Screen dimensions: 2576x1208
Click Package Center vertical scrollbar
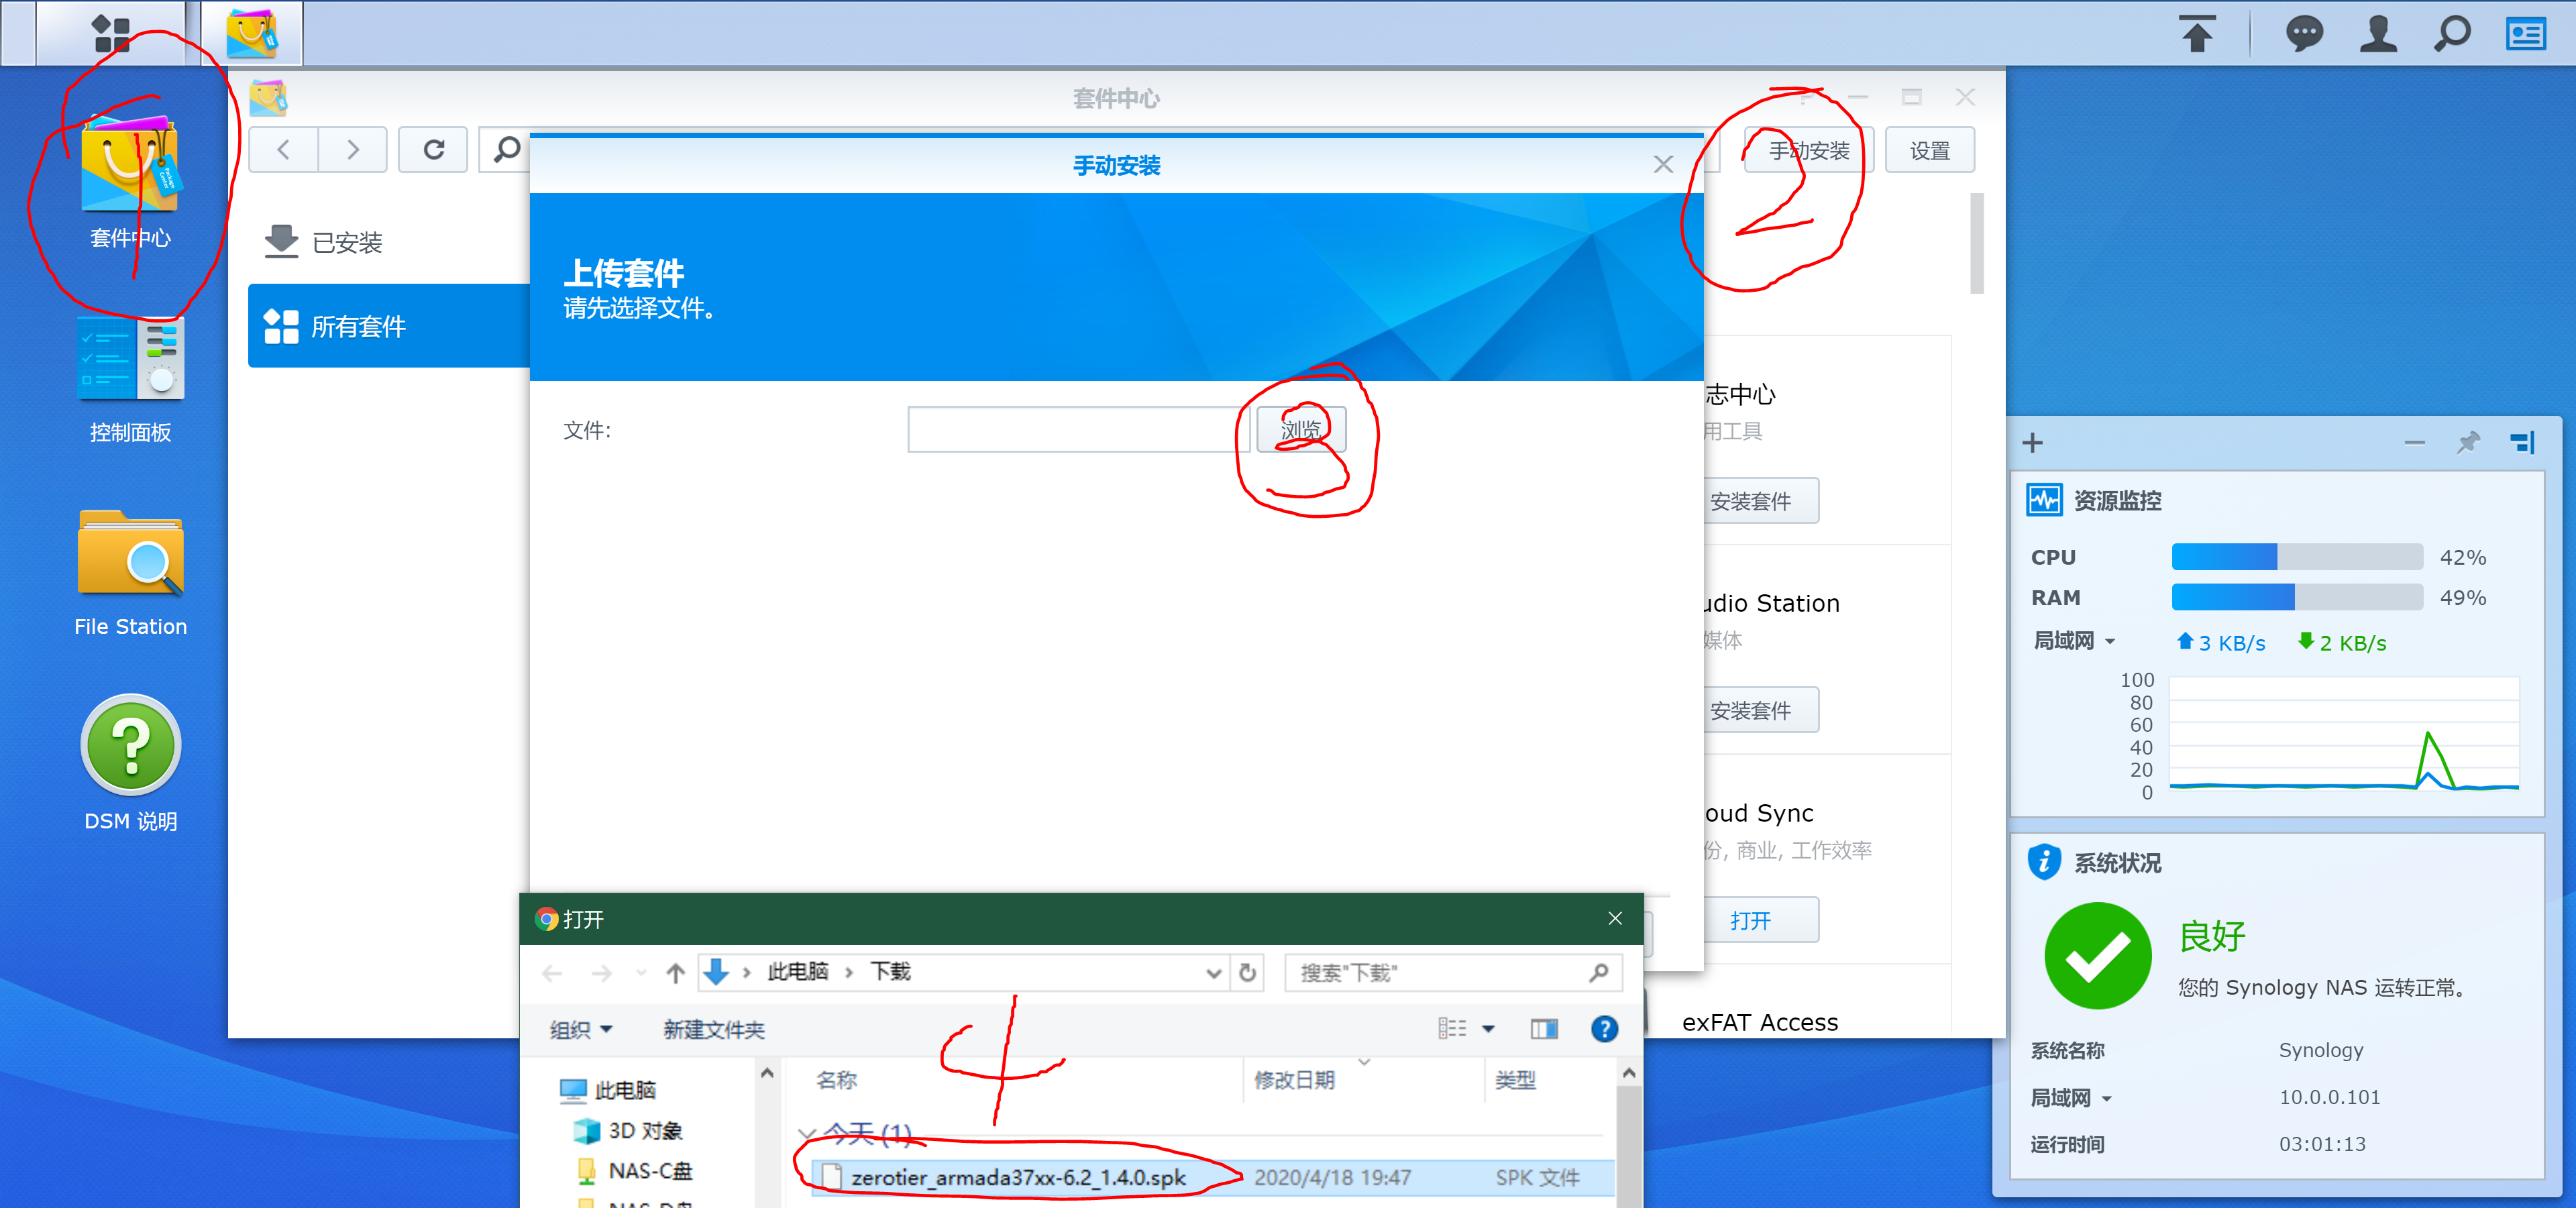click(x=1976, y=243)
